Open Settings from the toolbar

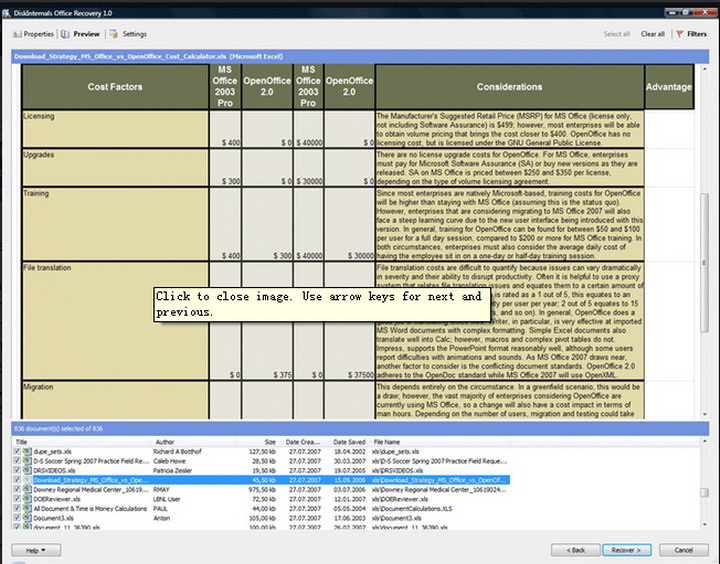pyautogui.click(x=114, y=34)
